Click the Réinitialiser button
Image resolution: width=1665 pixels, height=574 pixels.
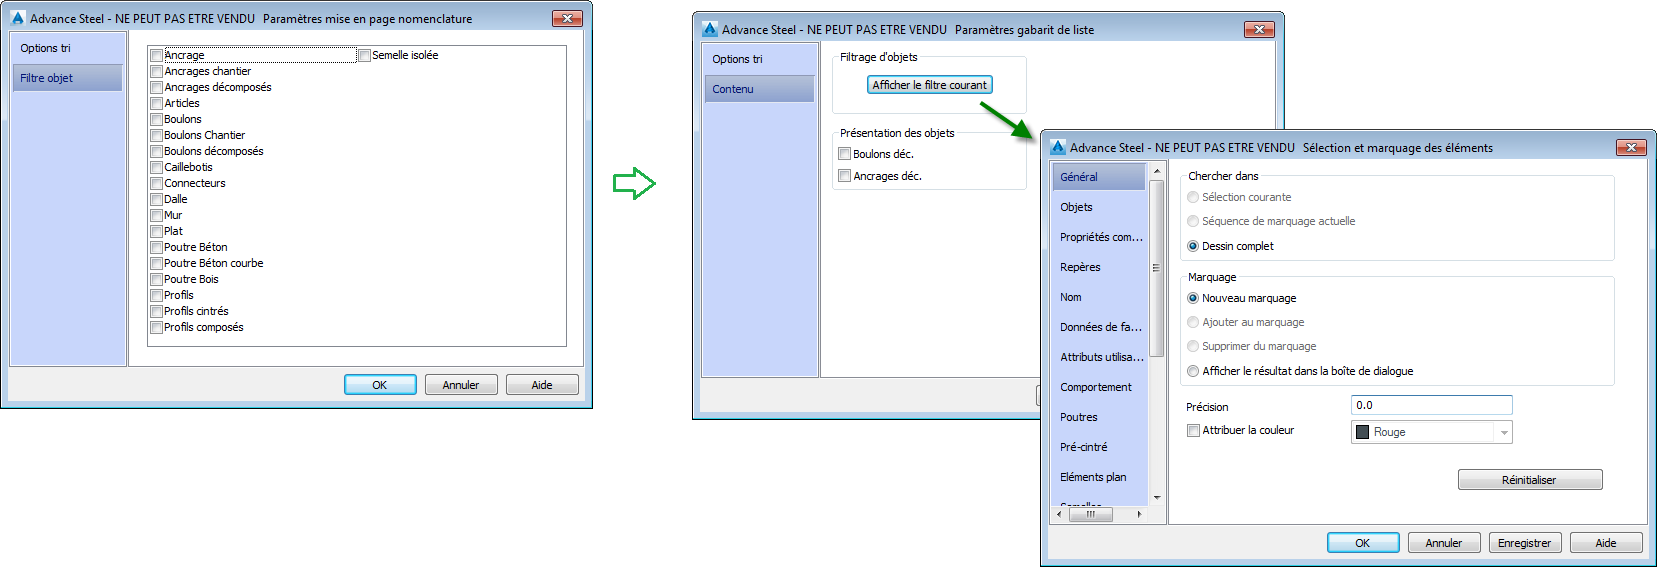[x=1530, y=480]
